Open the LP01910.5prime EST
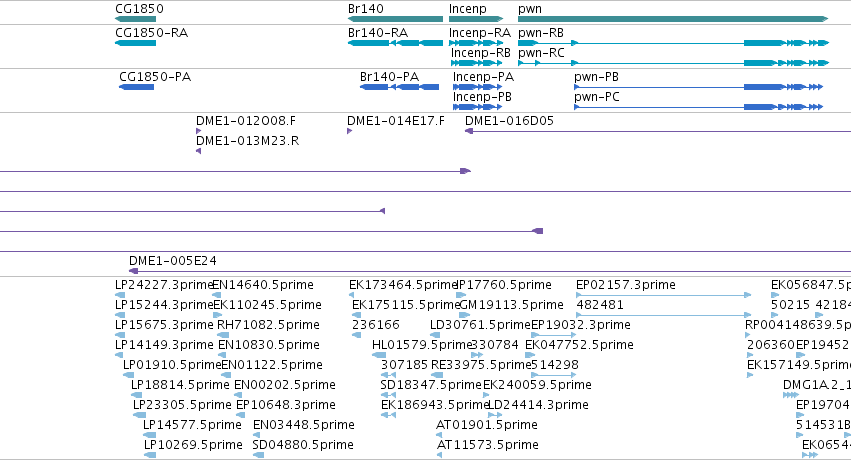 (129, 375)
